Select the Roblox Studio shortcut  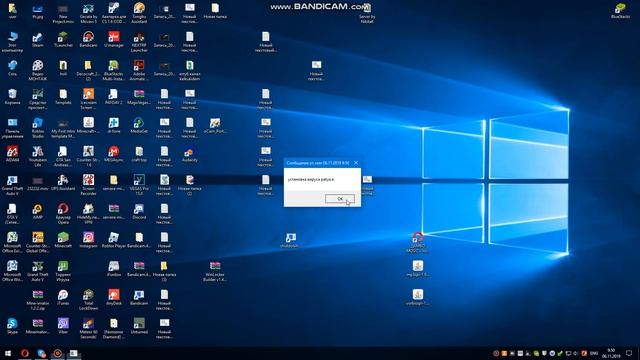tap(38, 128)
